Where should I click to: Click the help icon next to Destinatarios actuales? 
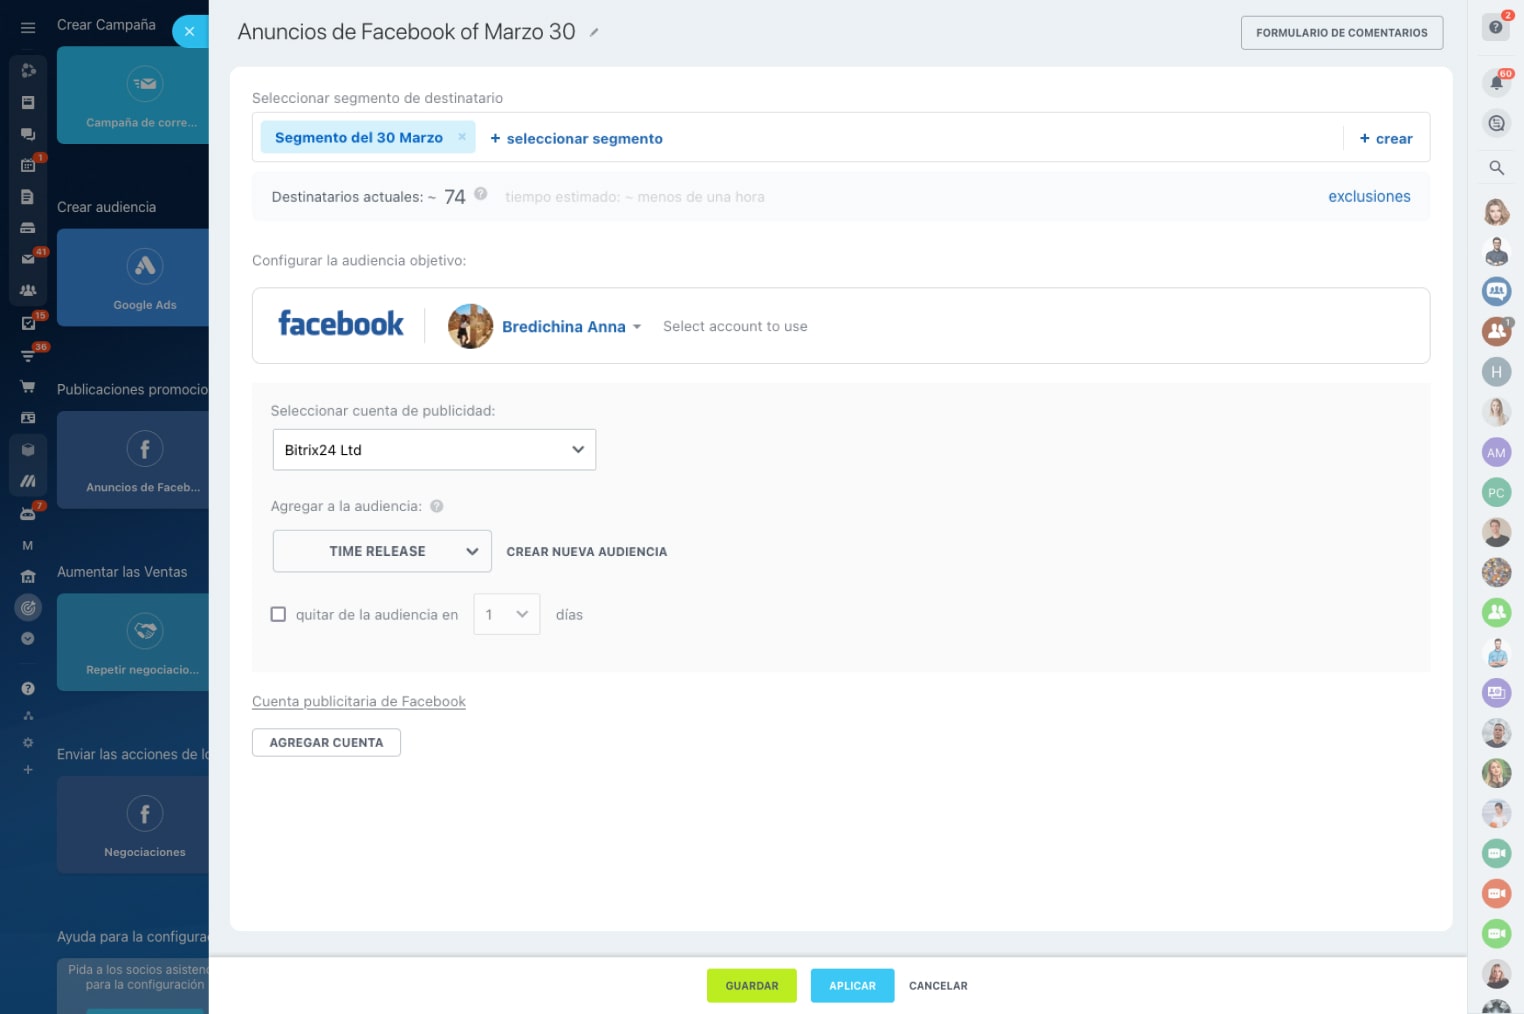(481, 194)
